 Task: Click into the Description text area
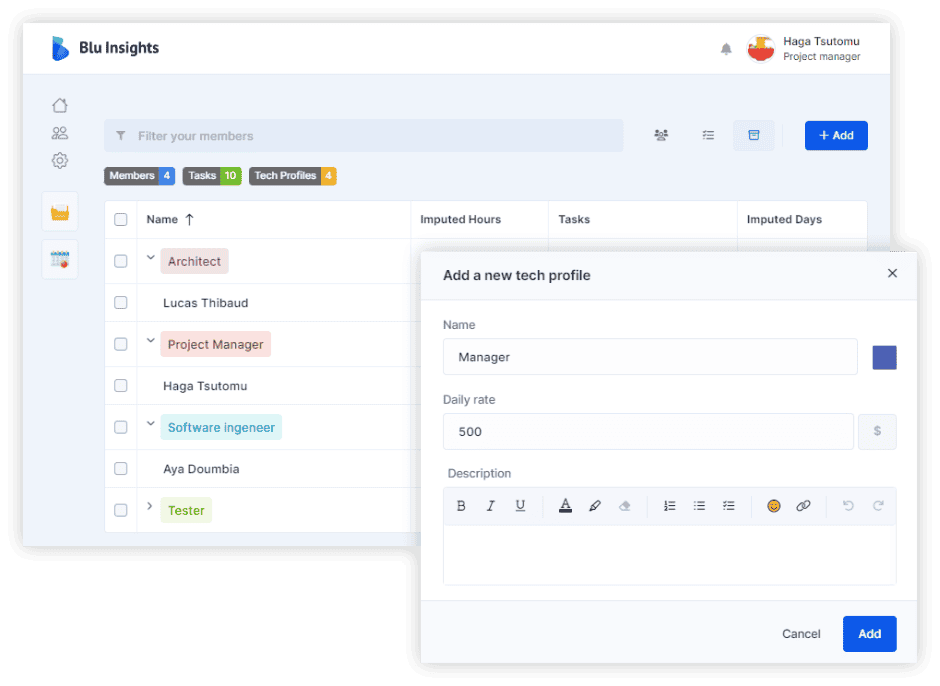click(x=670, y=555)
